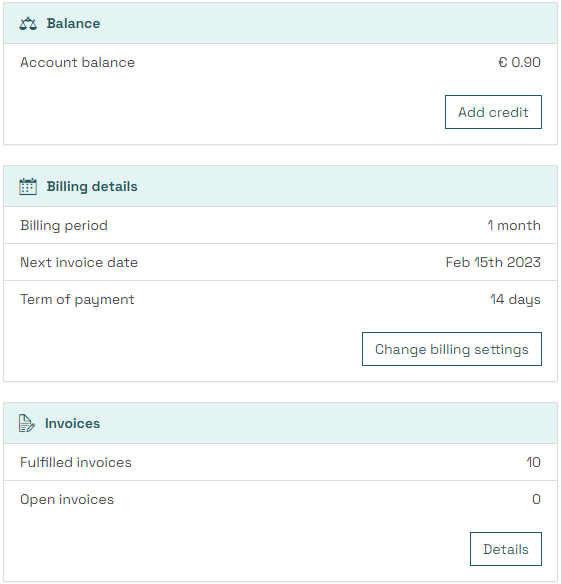Viewport: 561px width, 584px height.
Task: Click the Billing period row label
Action: point(64,226)
